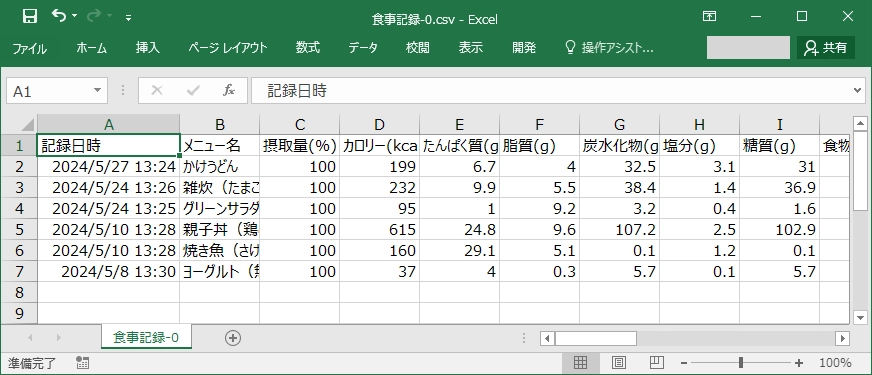Open the 校閲 ribbon tab
Screen dimensions: 872x375
pyautogui.click(x=417, y=48)
